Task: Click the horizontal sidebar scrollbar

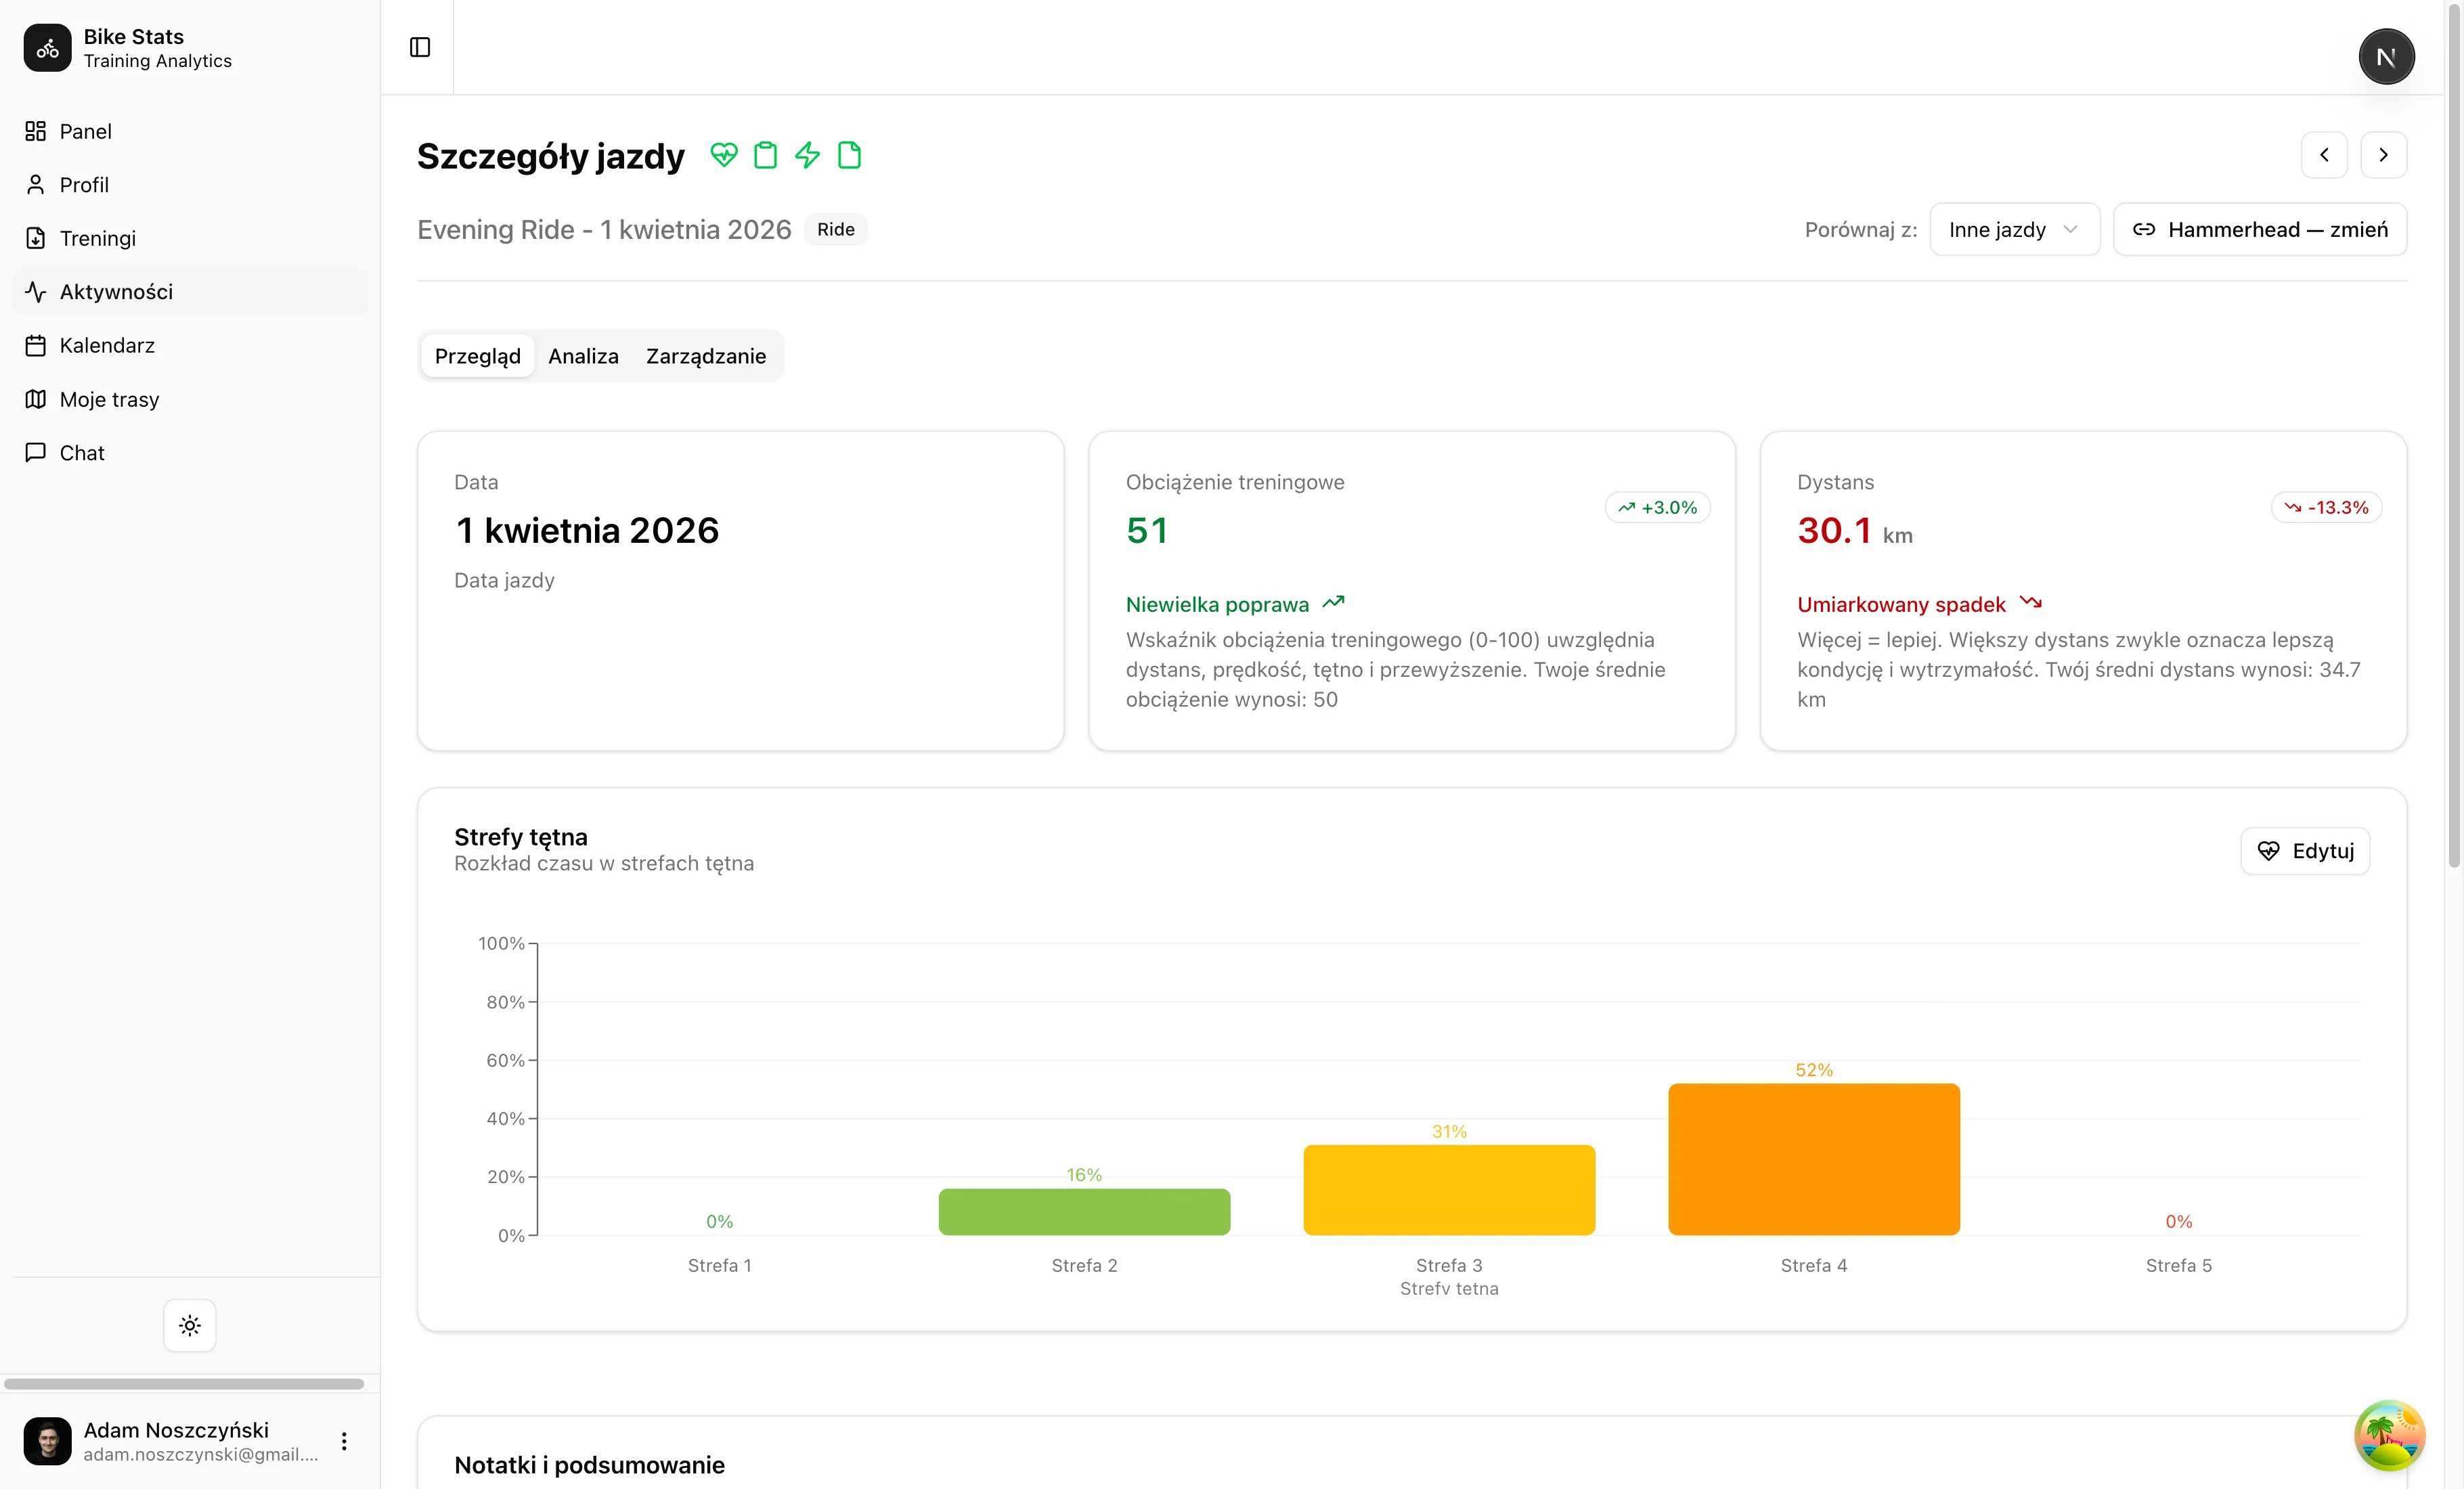Action: [184, 1384]
